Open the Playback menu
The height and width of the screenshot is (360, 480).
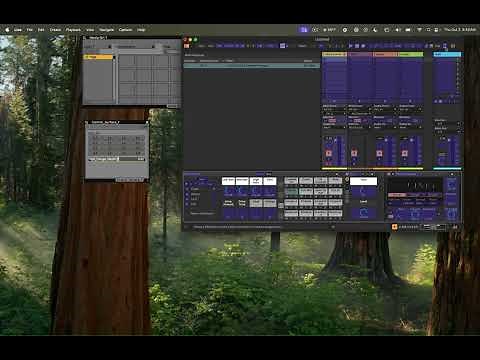[73, 30]
